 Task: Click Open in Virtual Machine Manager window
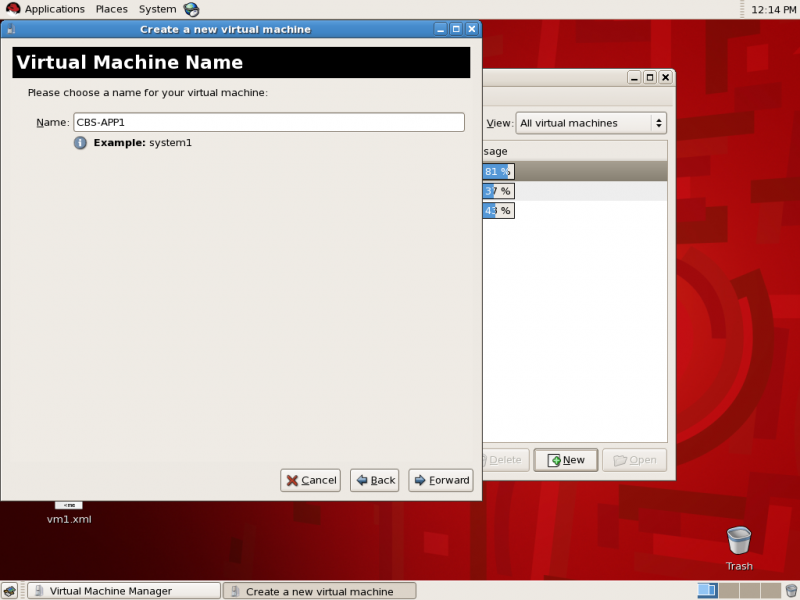click(x=634, y=460)
